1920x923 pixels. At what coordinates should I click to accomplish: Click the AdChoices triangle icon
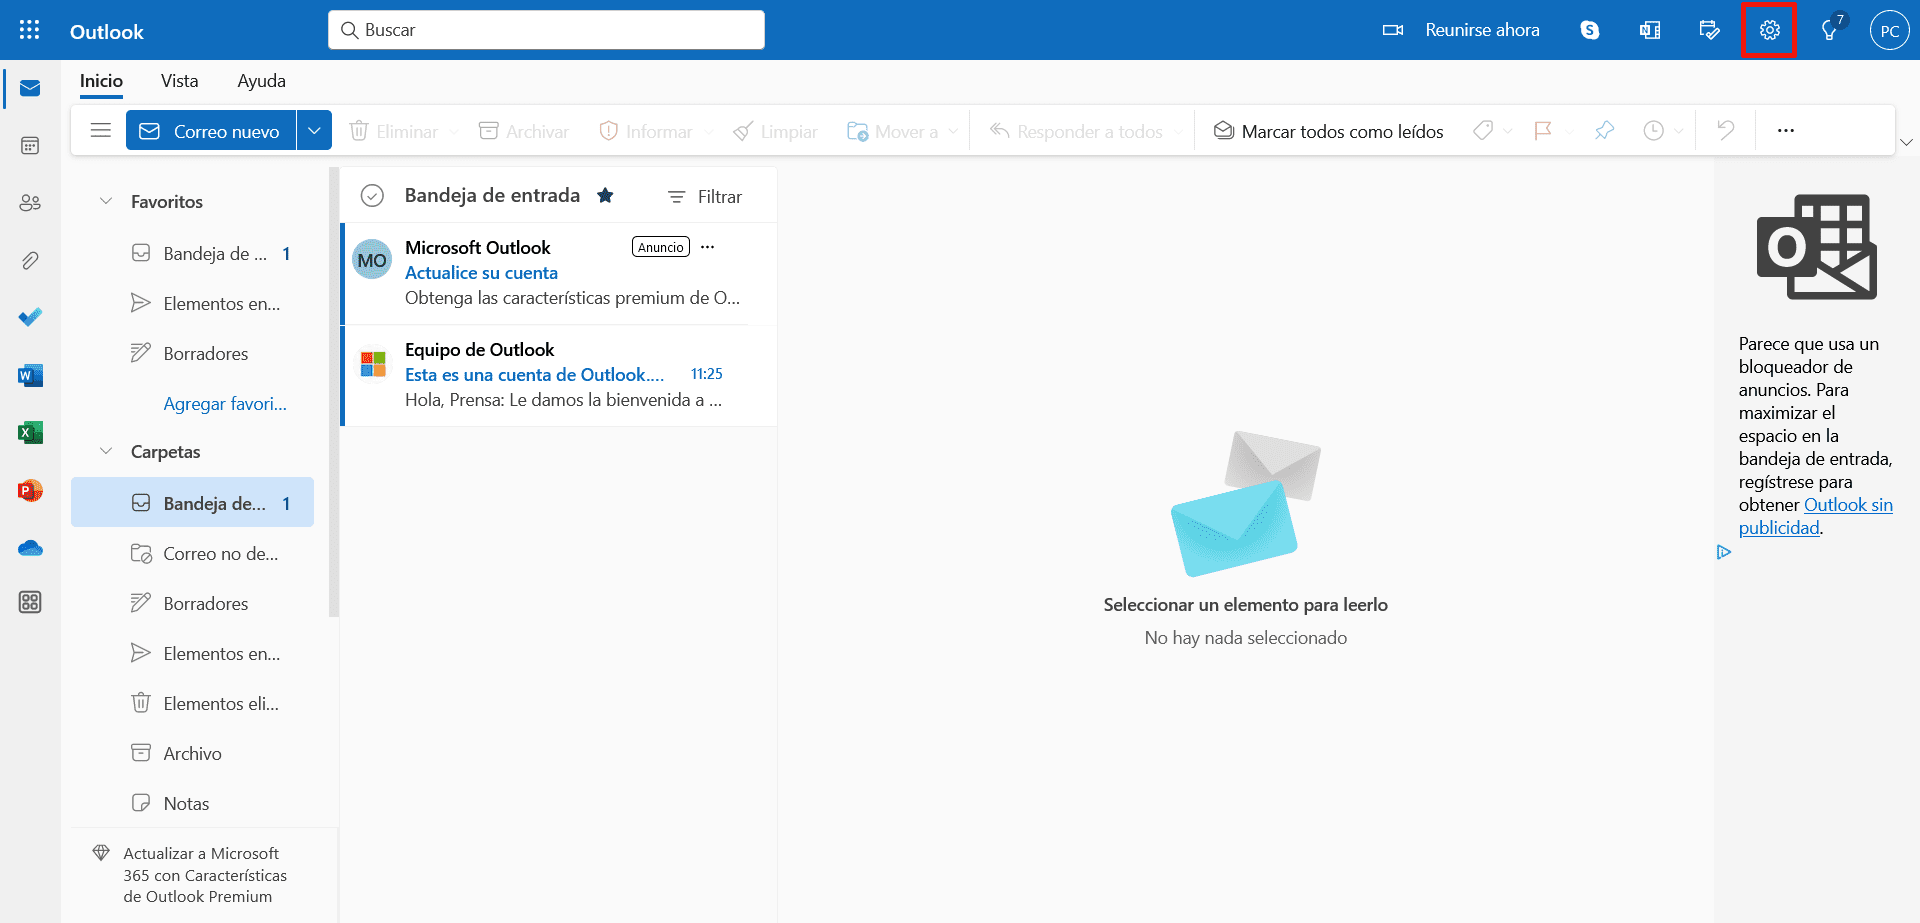point(1724,552)
